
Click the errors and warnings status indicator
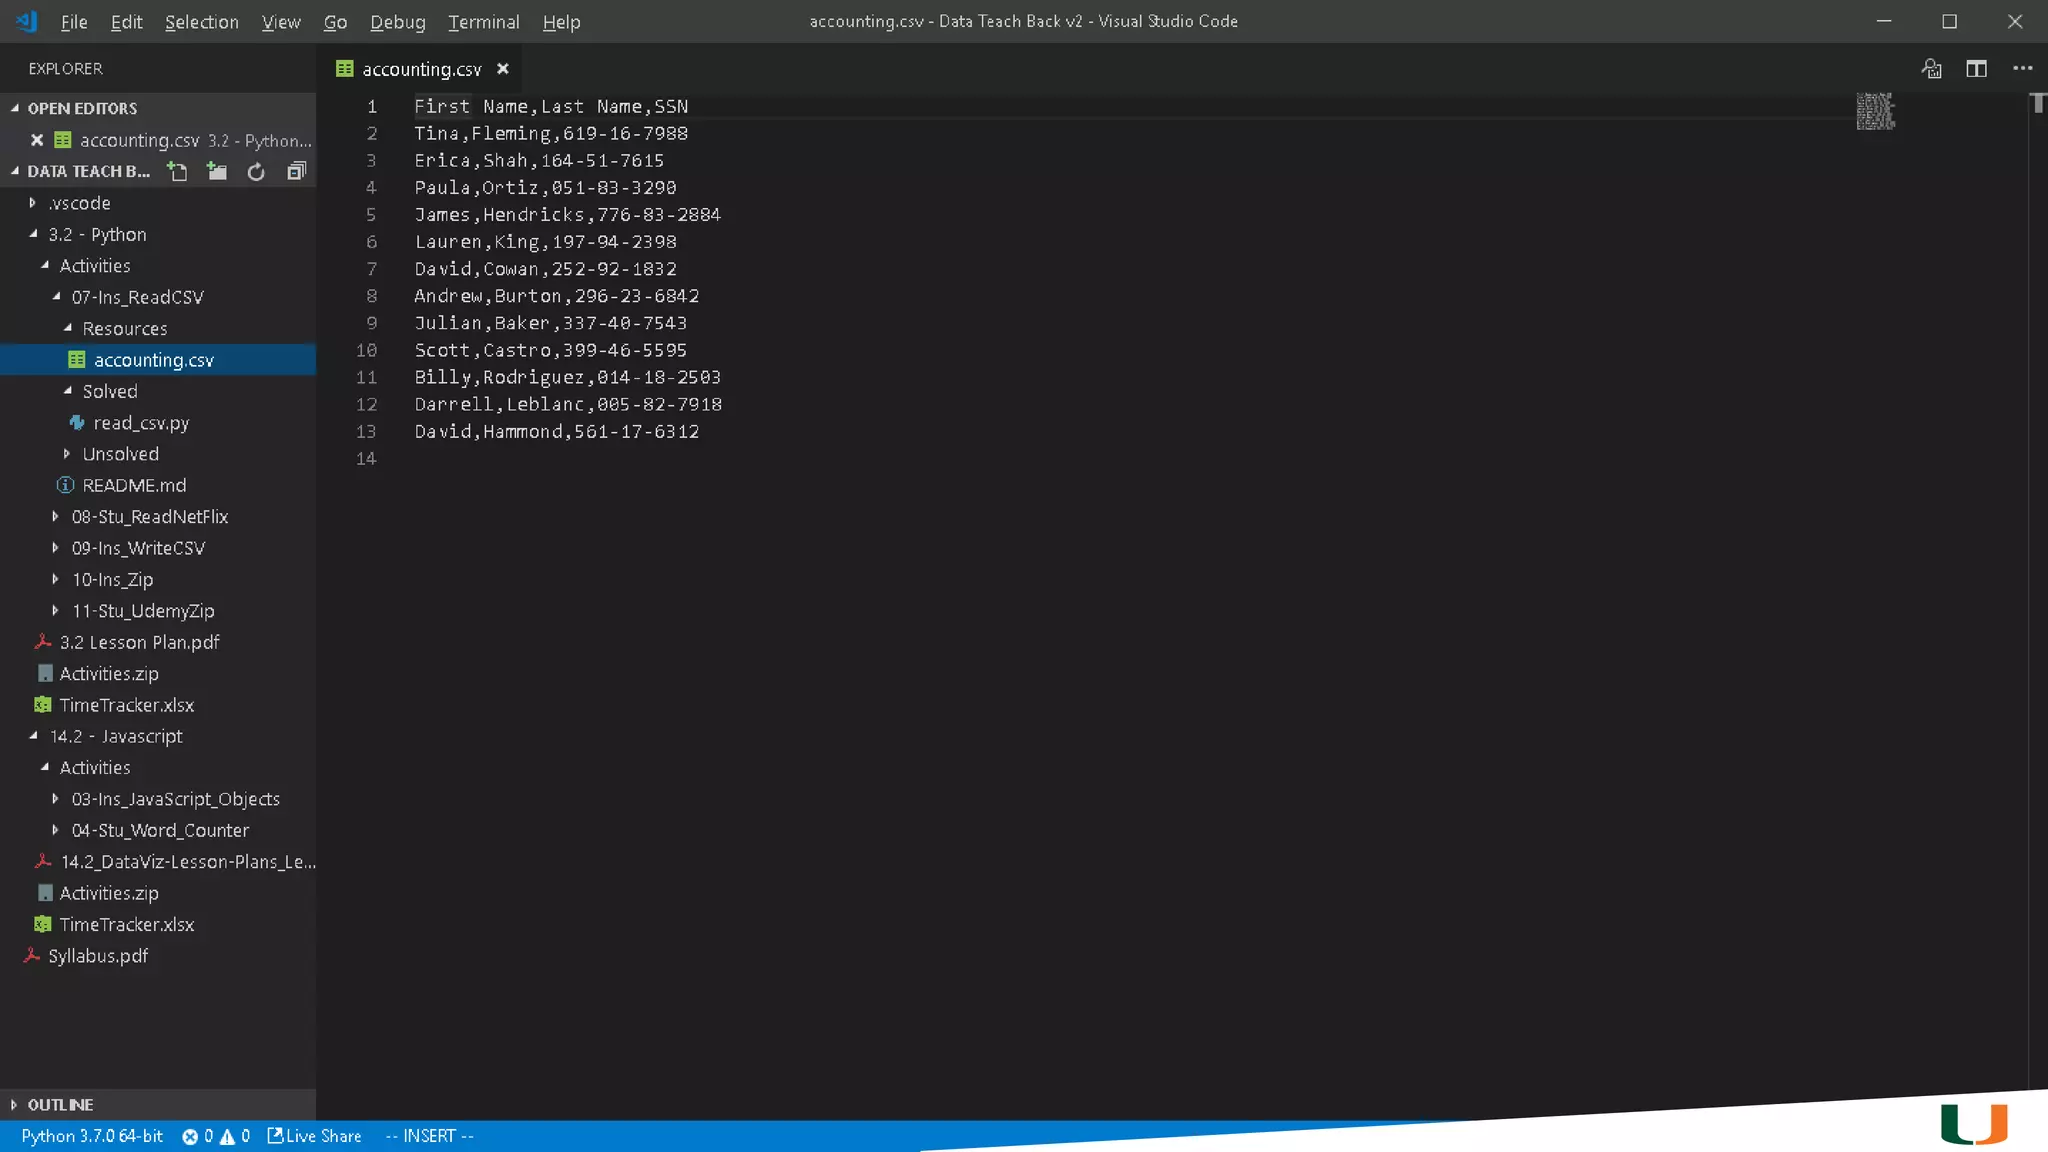216,1136
